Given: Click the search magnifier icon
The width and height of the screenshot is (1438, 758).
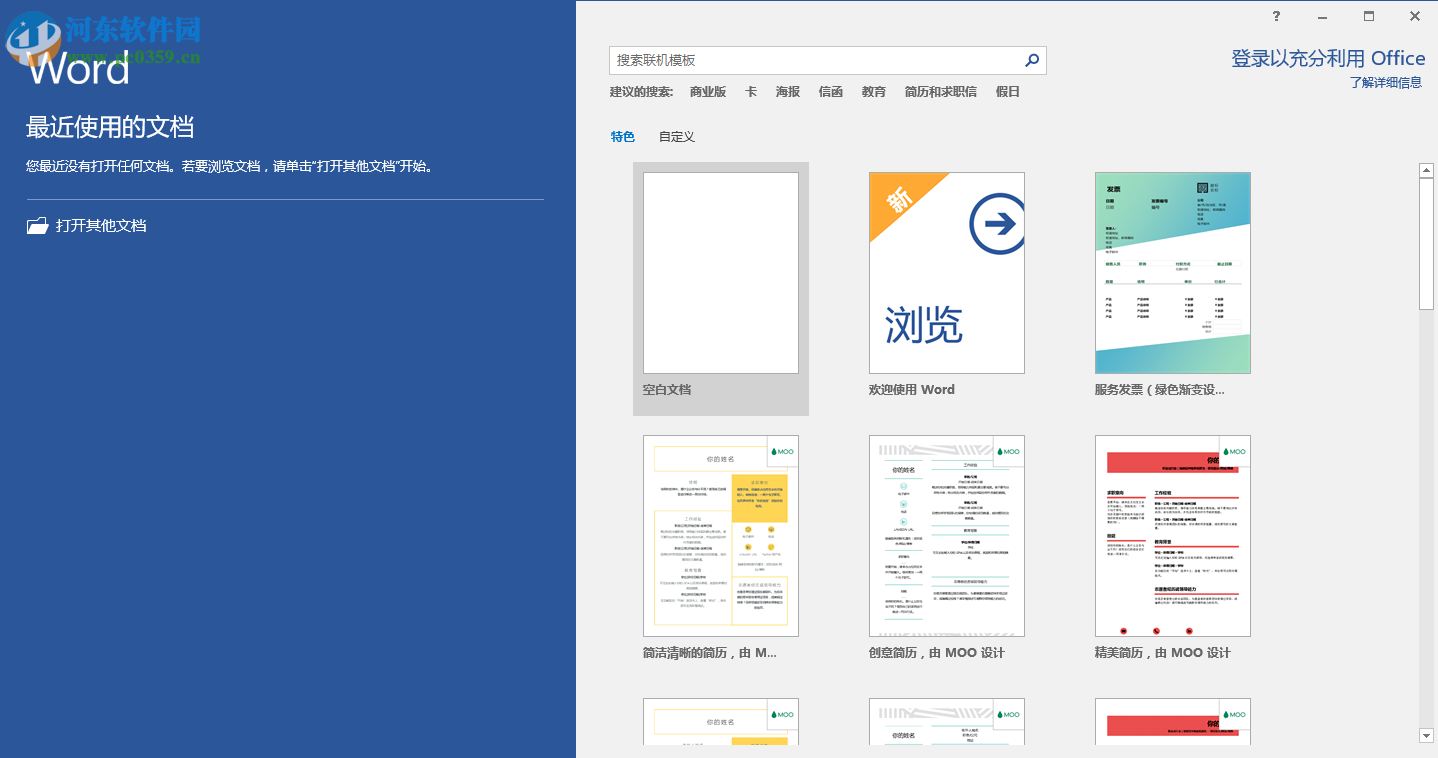Looking at the screenshot, I should (1031, 60).
